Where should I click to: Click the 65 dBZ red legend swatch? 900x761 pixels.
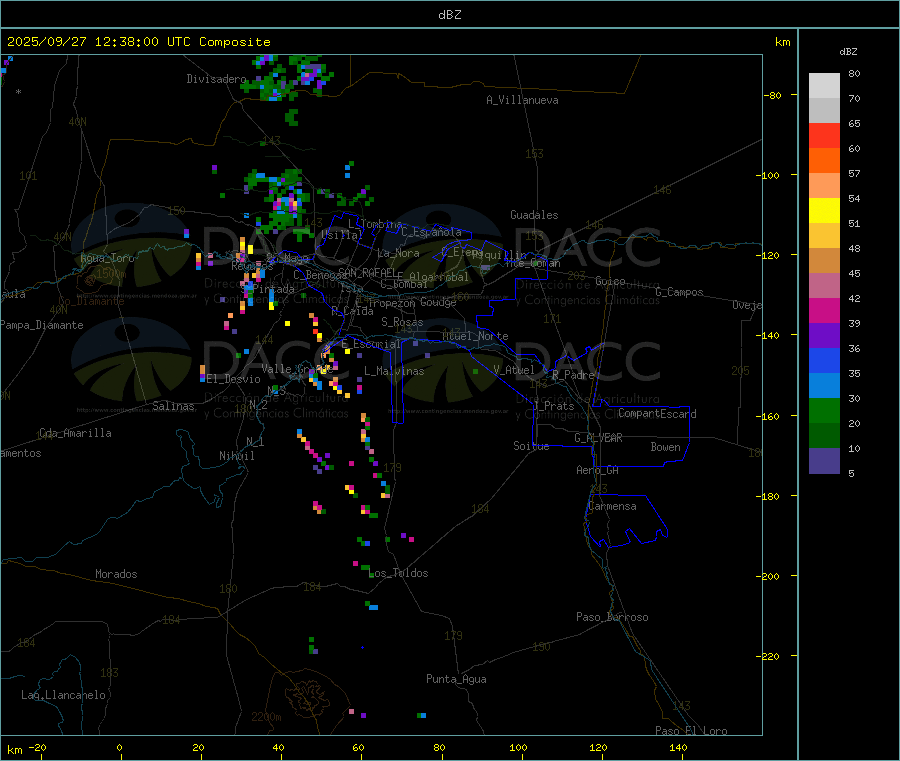click(x=824, y=135)
